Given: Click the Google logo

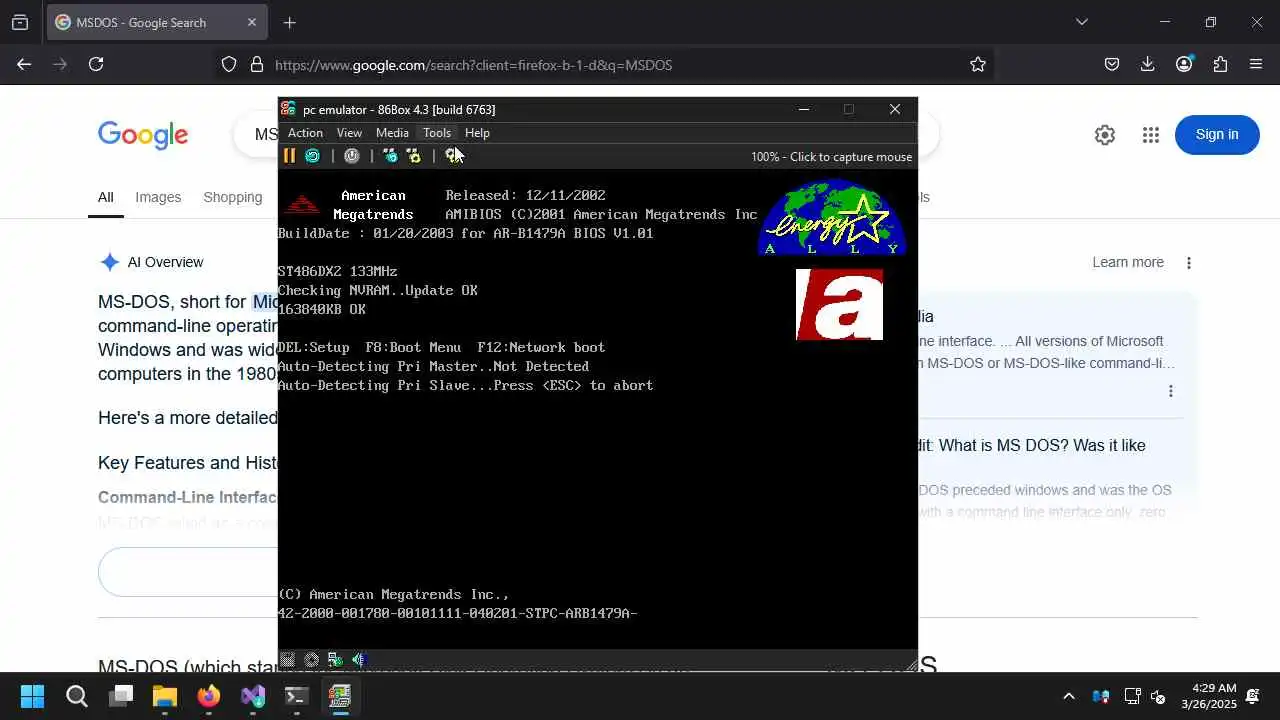Looking at the screenshot, I should pyautogui.click(x=143, y=135).
